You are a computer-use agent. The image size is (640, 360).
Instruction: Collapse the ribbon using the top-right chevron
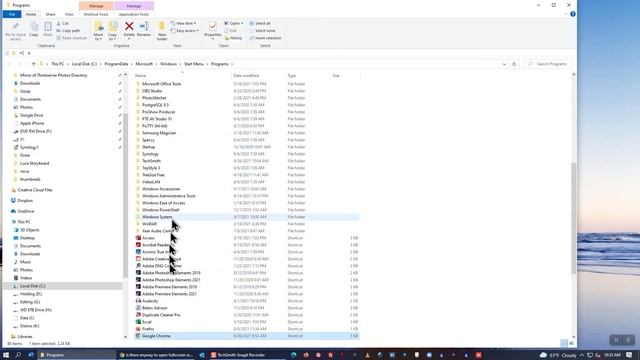click(566, 14)
